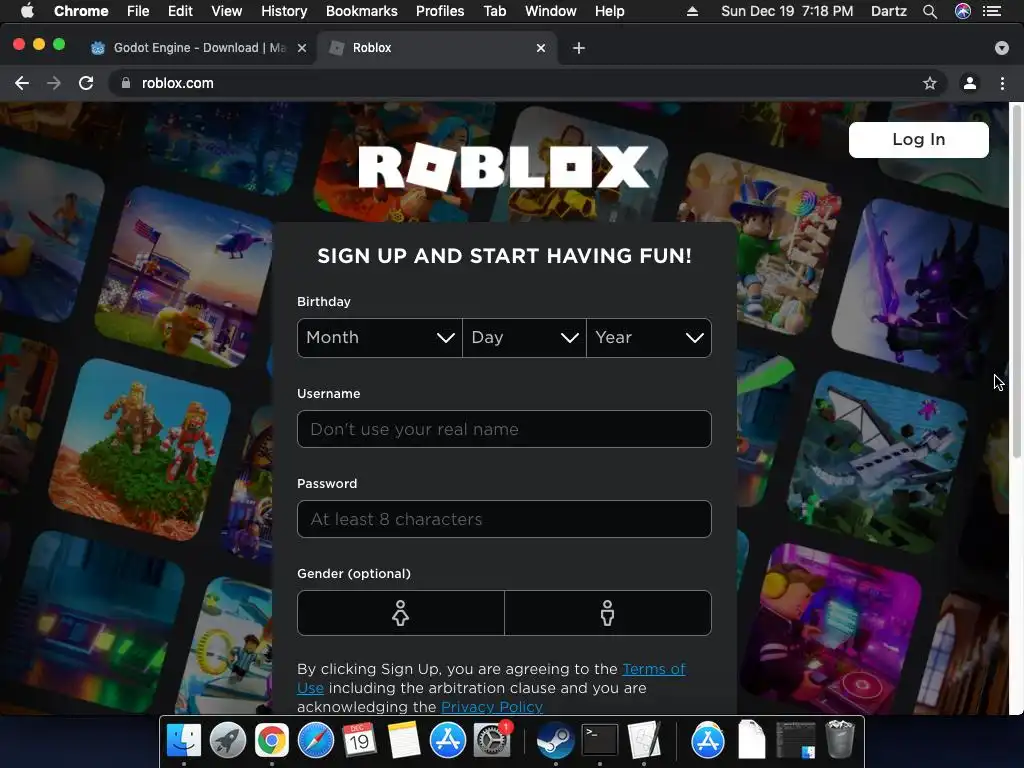
Task: Click the Siri icon in the menu bar
Action: click(963, 11)
